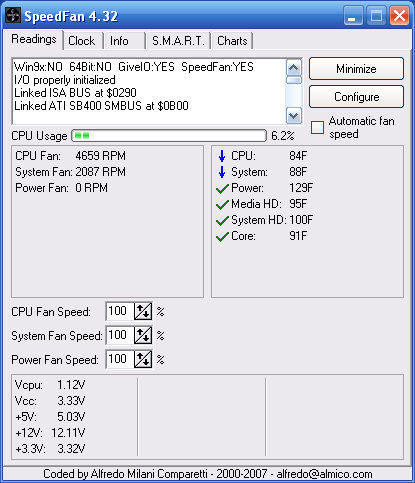Click the Vcc 3.33V voltage reading
The image size is (415, 483).
coord(50,401)
